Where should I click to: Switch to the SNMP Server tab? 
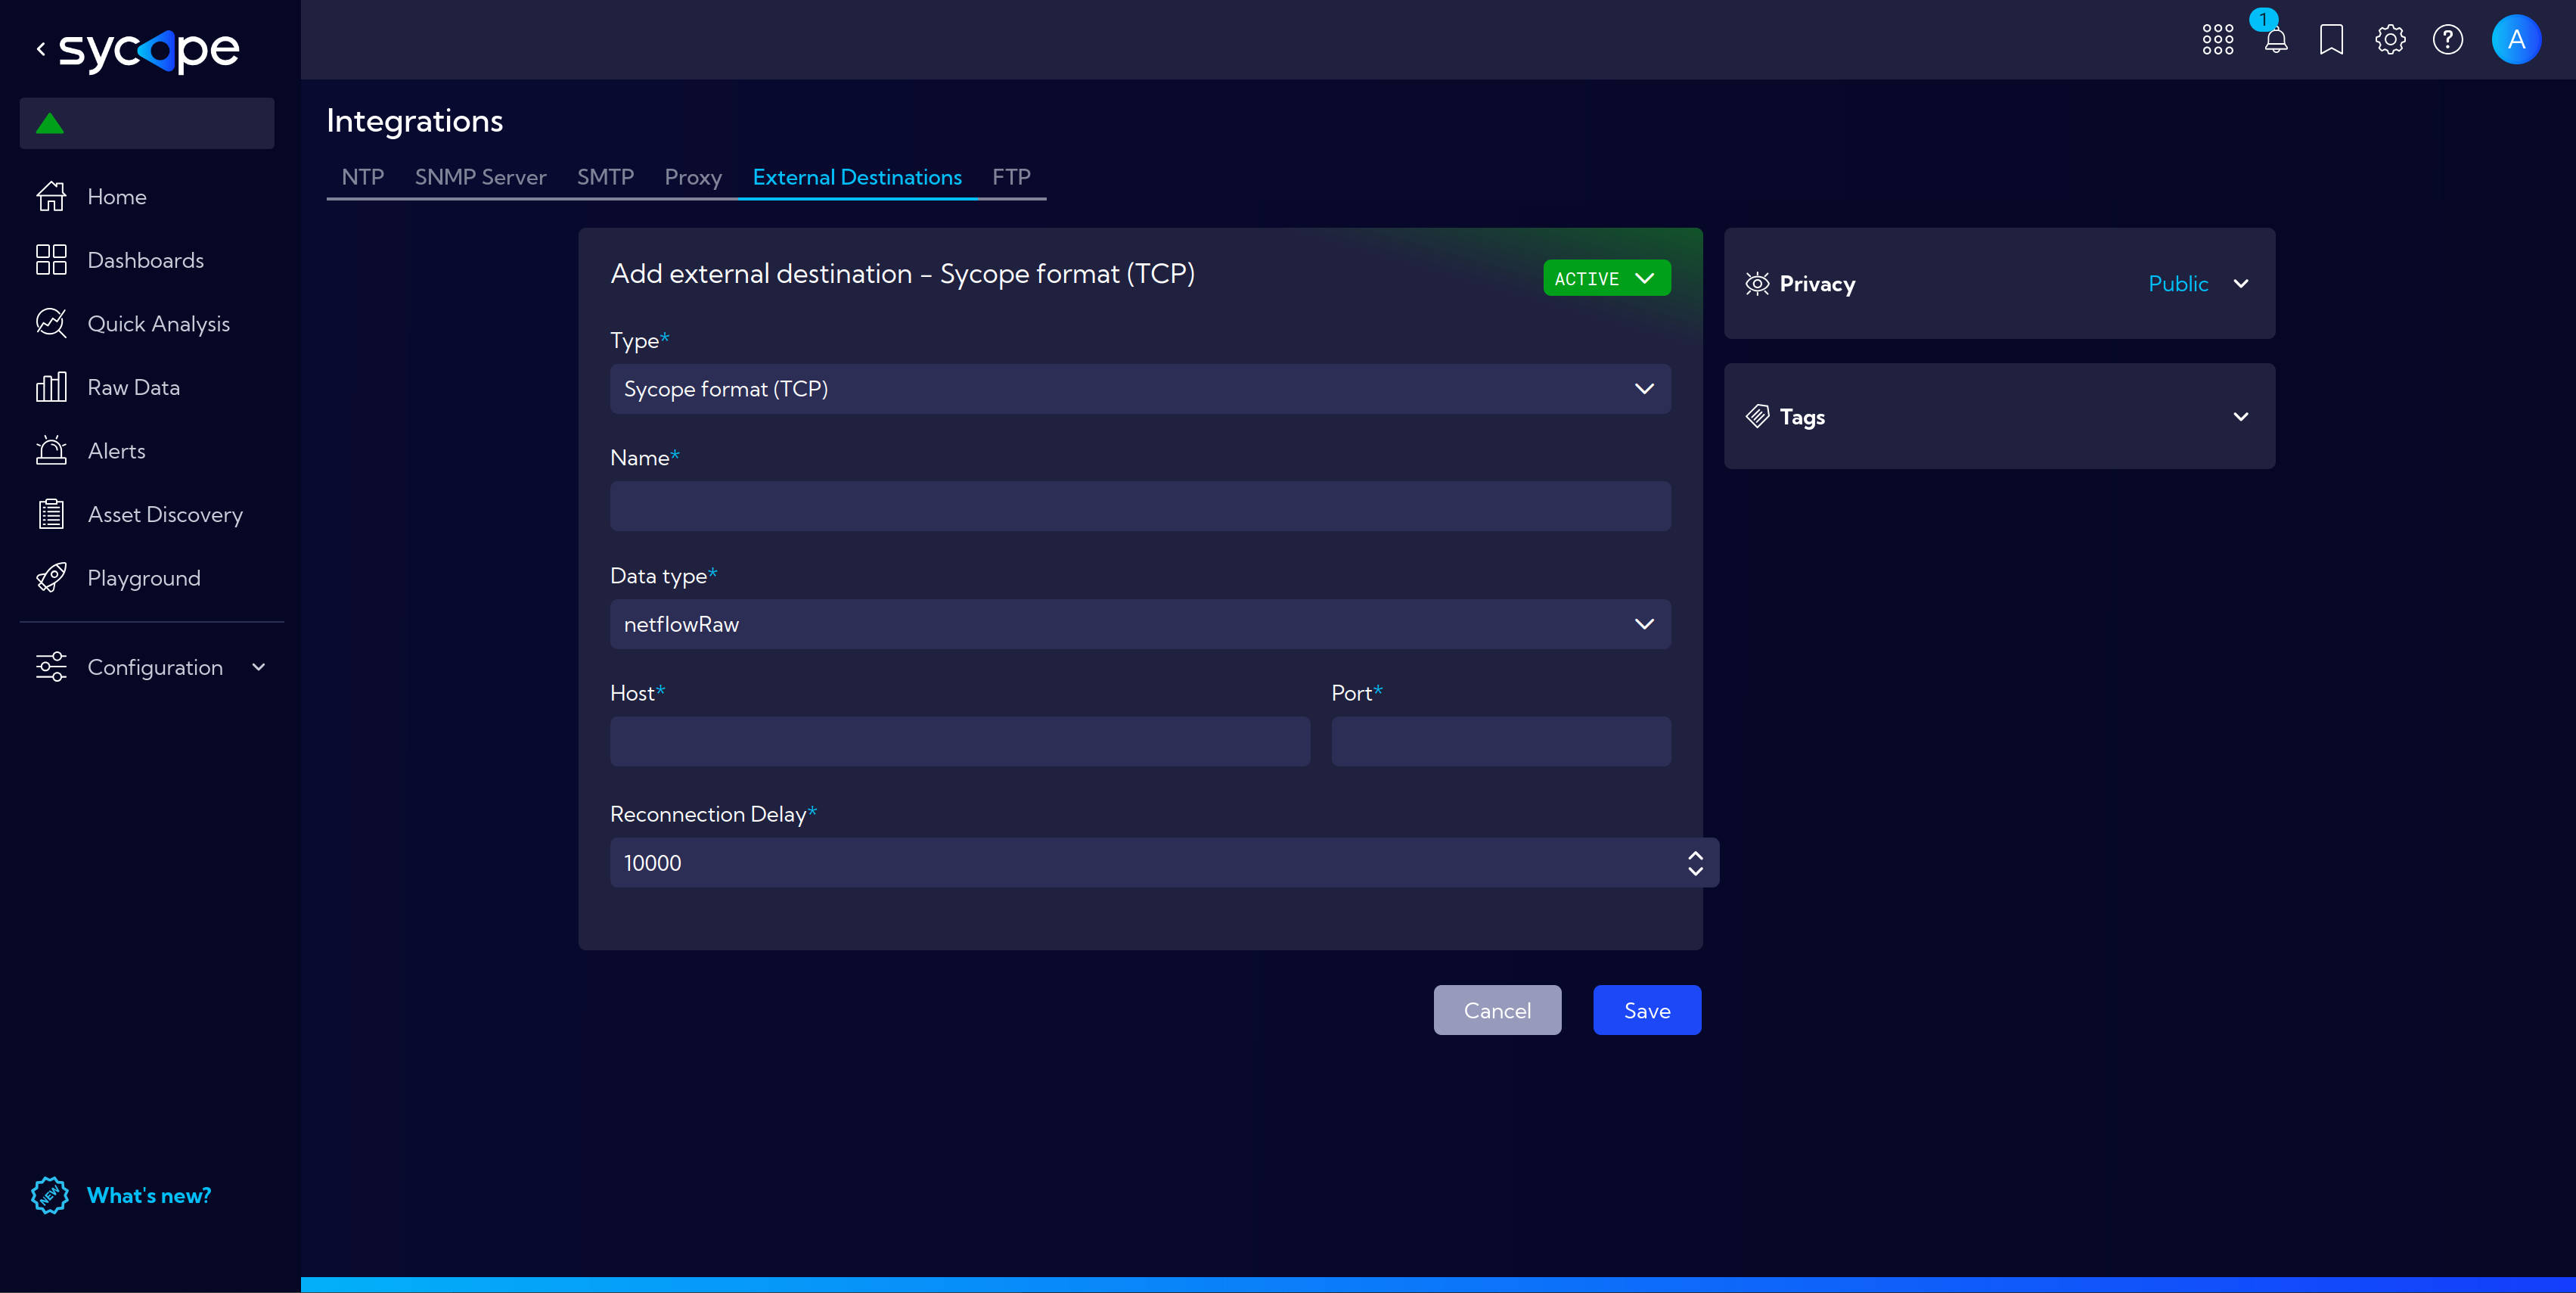[x=480, y=177]
